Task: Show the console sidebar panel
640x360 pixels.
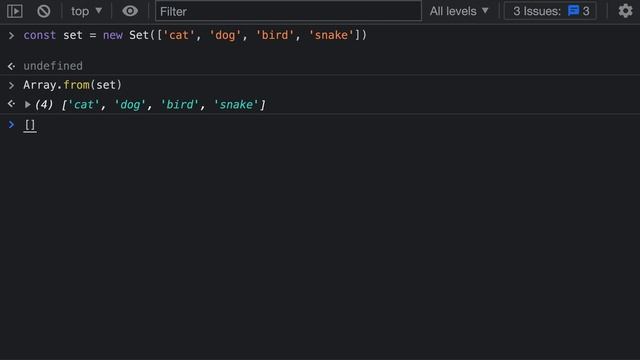Action: [15, 11]
